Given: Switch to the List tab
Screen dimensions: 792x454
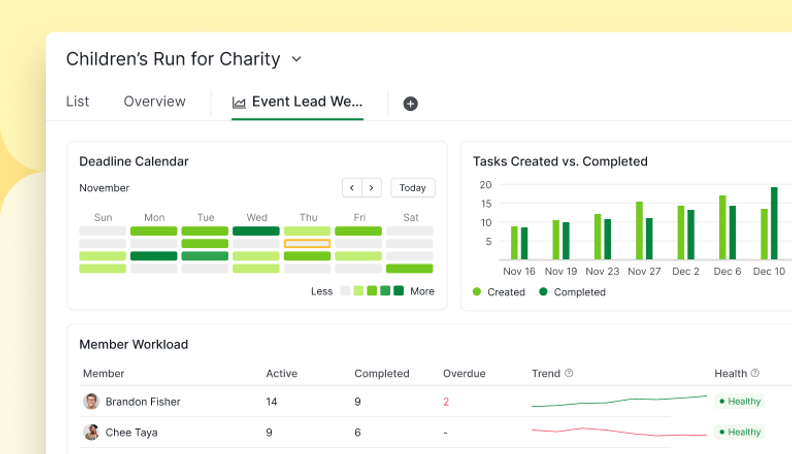Looking at the screenshot, I should coord(77,102).
